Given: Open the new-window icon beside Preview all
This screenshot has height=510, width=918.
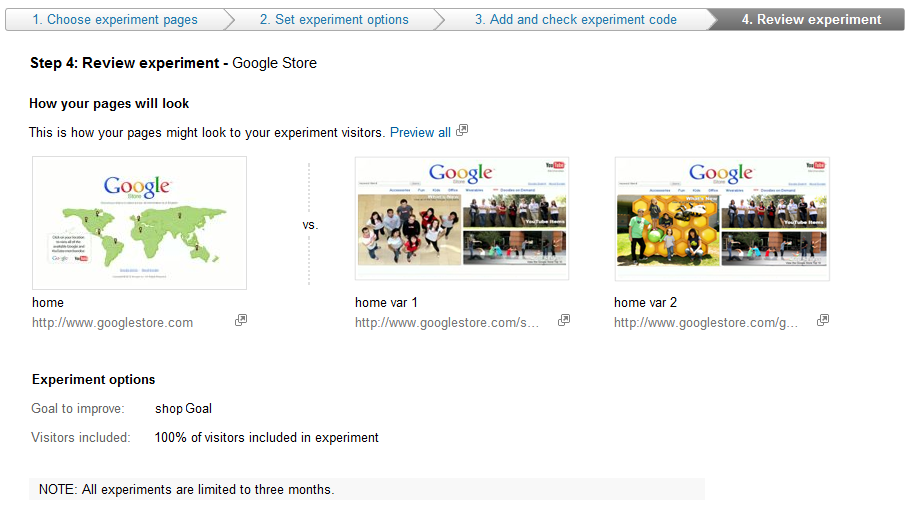Looking at the screenshot, I should (462, 131).
